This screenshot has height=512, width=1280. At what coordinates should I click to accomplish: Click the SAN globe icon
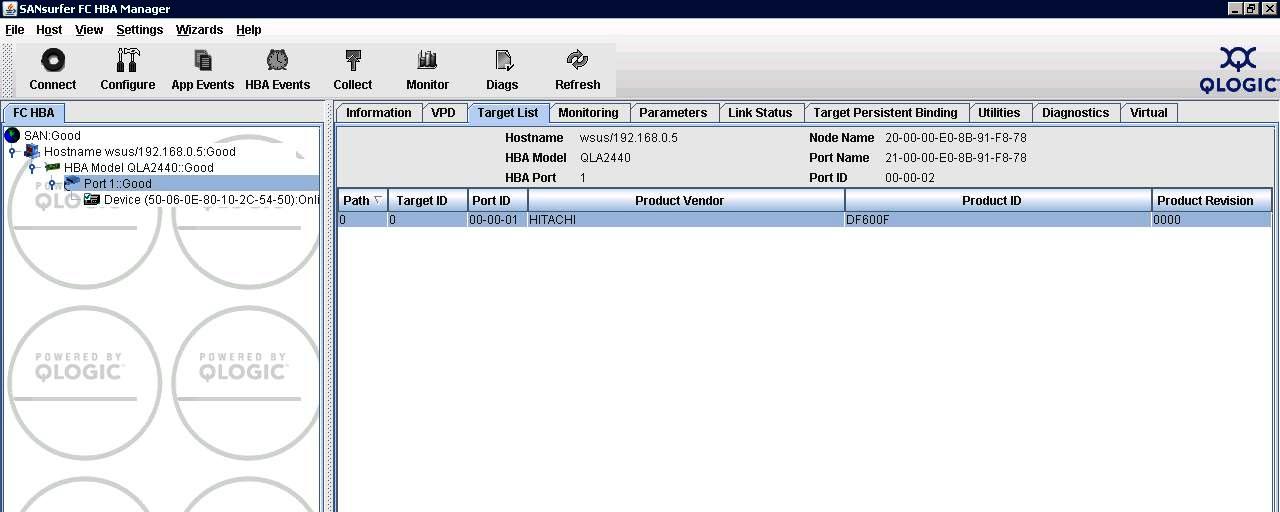13,135
